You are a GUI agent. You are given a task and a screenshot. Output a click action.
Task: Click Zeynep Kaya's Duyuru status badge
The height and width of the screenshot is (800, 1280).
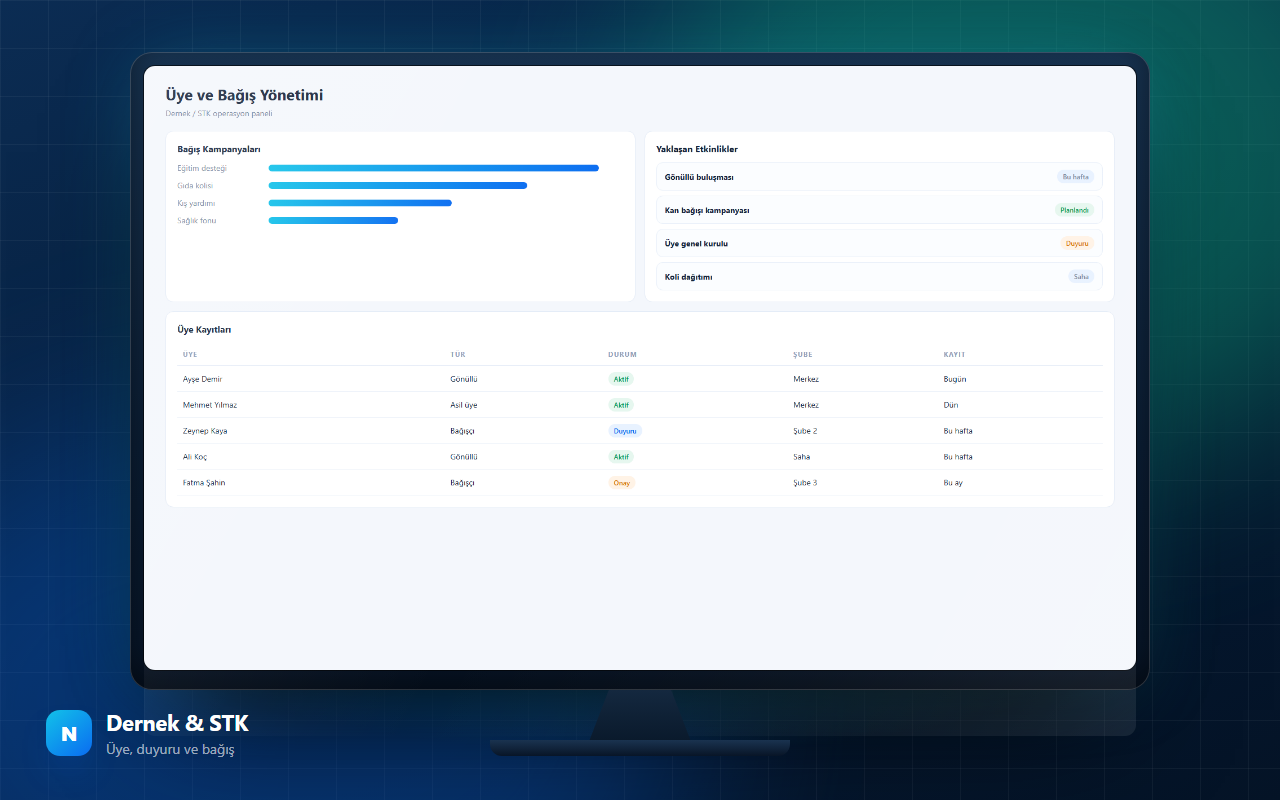625,431
